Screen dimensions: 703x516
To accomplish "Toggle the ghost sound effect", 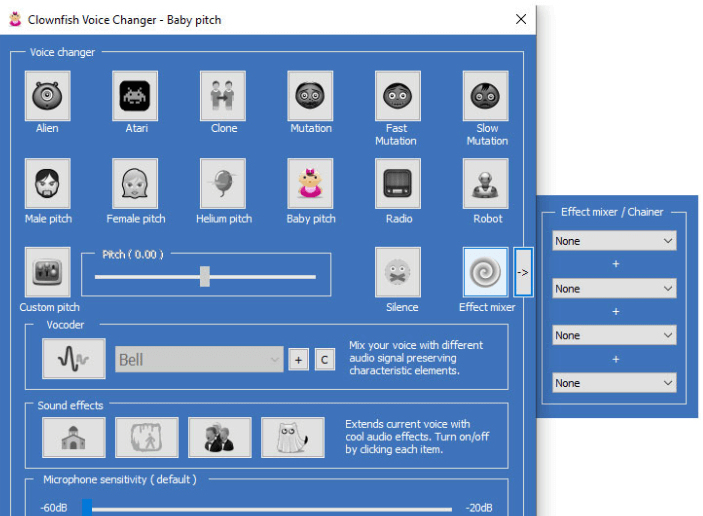I will [293, 438].
